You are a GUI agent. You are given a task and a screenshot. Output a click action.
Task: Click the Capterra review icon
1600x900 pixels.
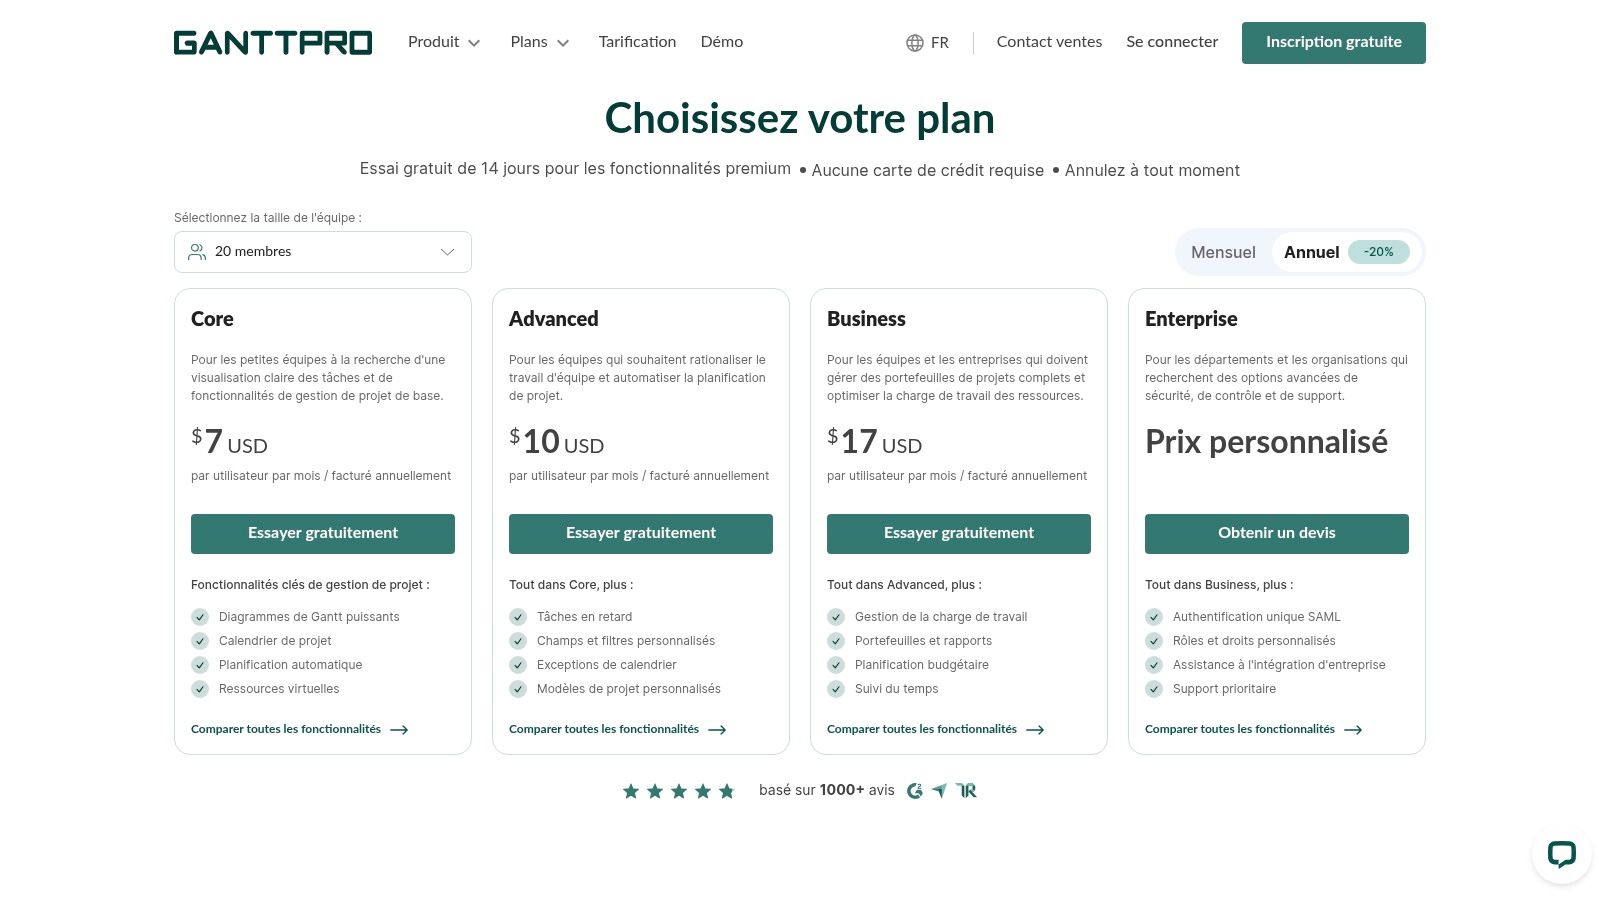tap(939, 791)
